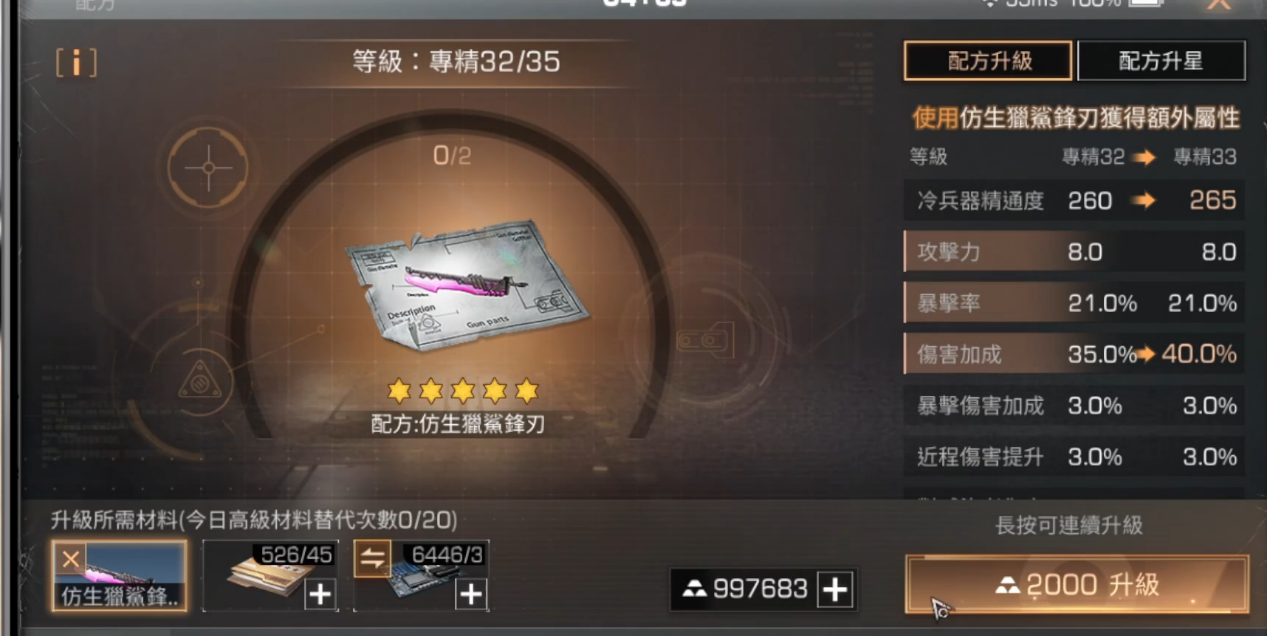This screenshot has width=1267, height=636.
Task: Click the 冷兵器精通度 stat row
Action: [1074, 200]
